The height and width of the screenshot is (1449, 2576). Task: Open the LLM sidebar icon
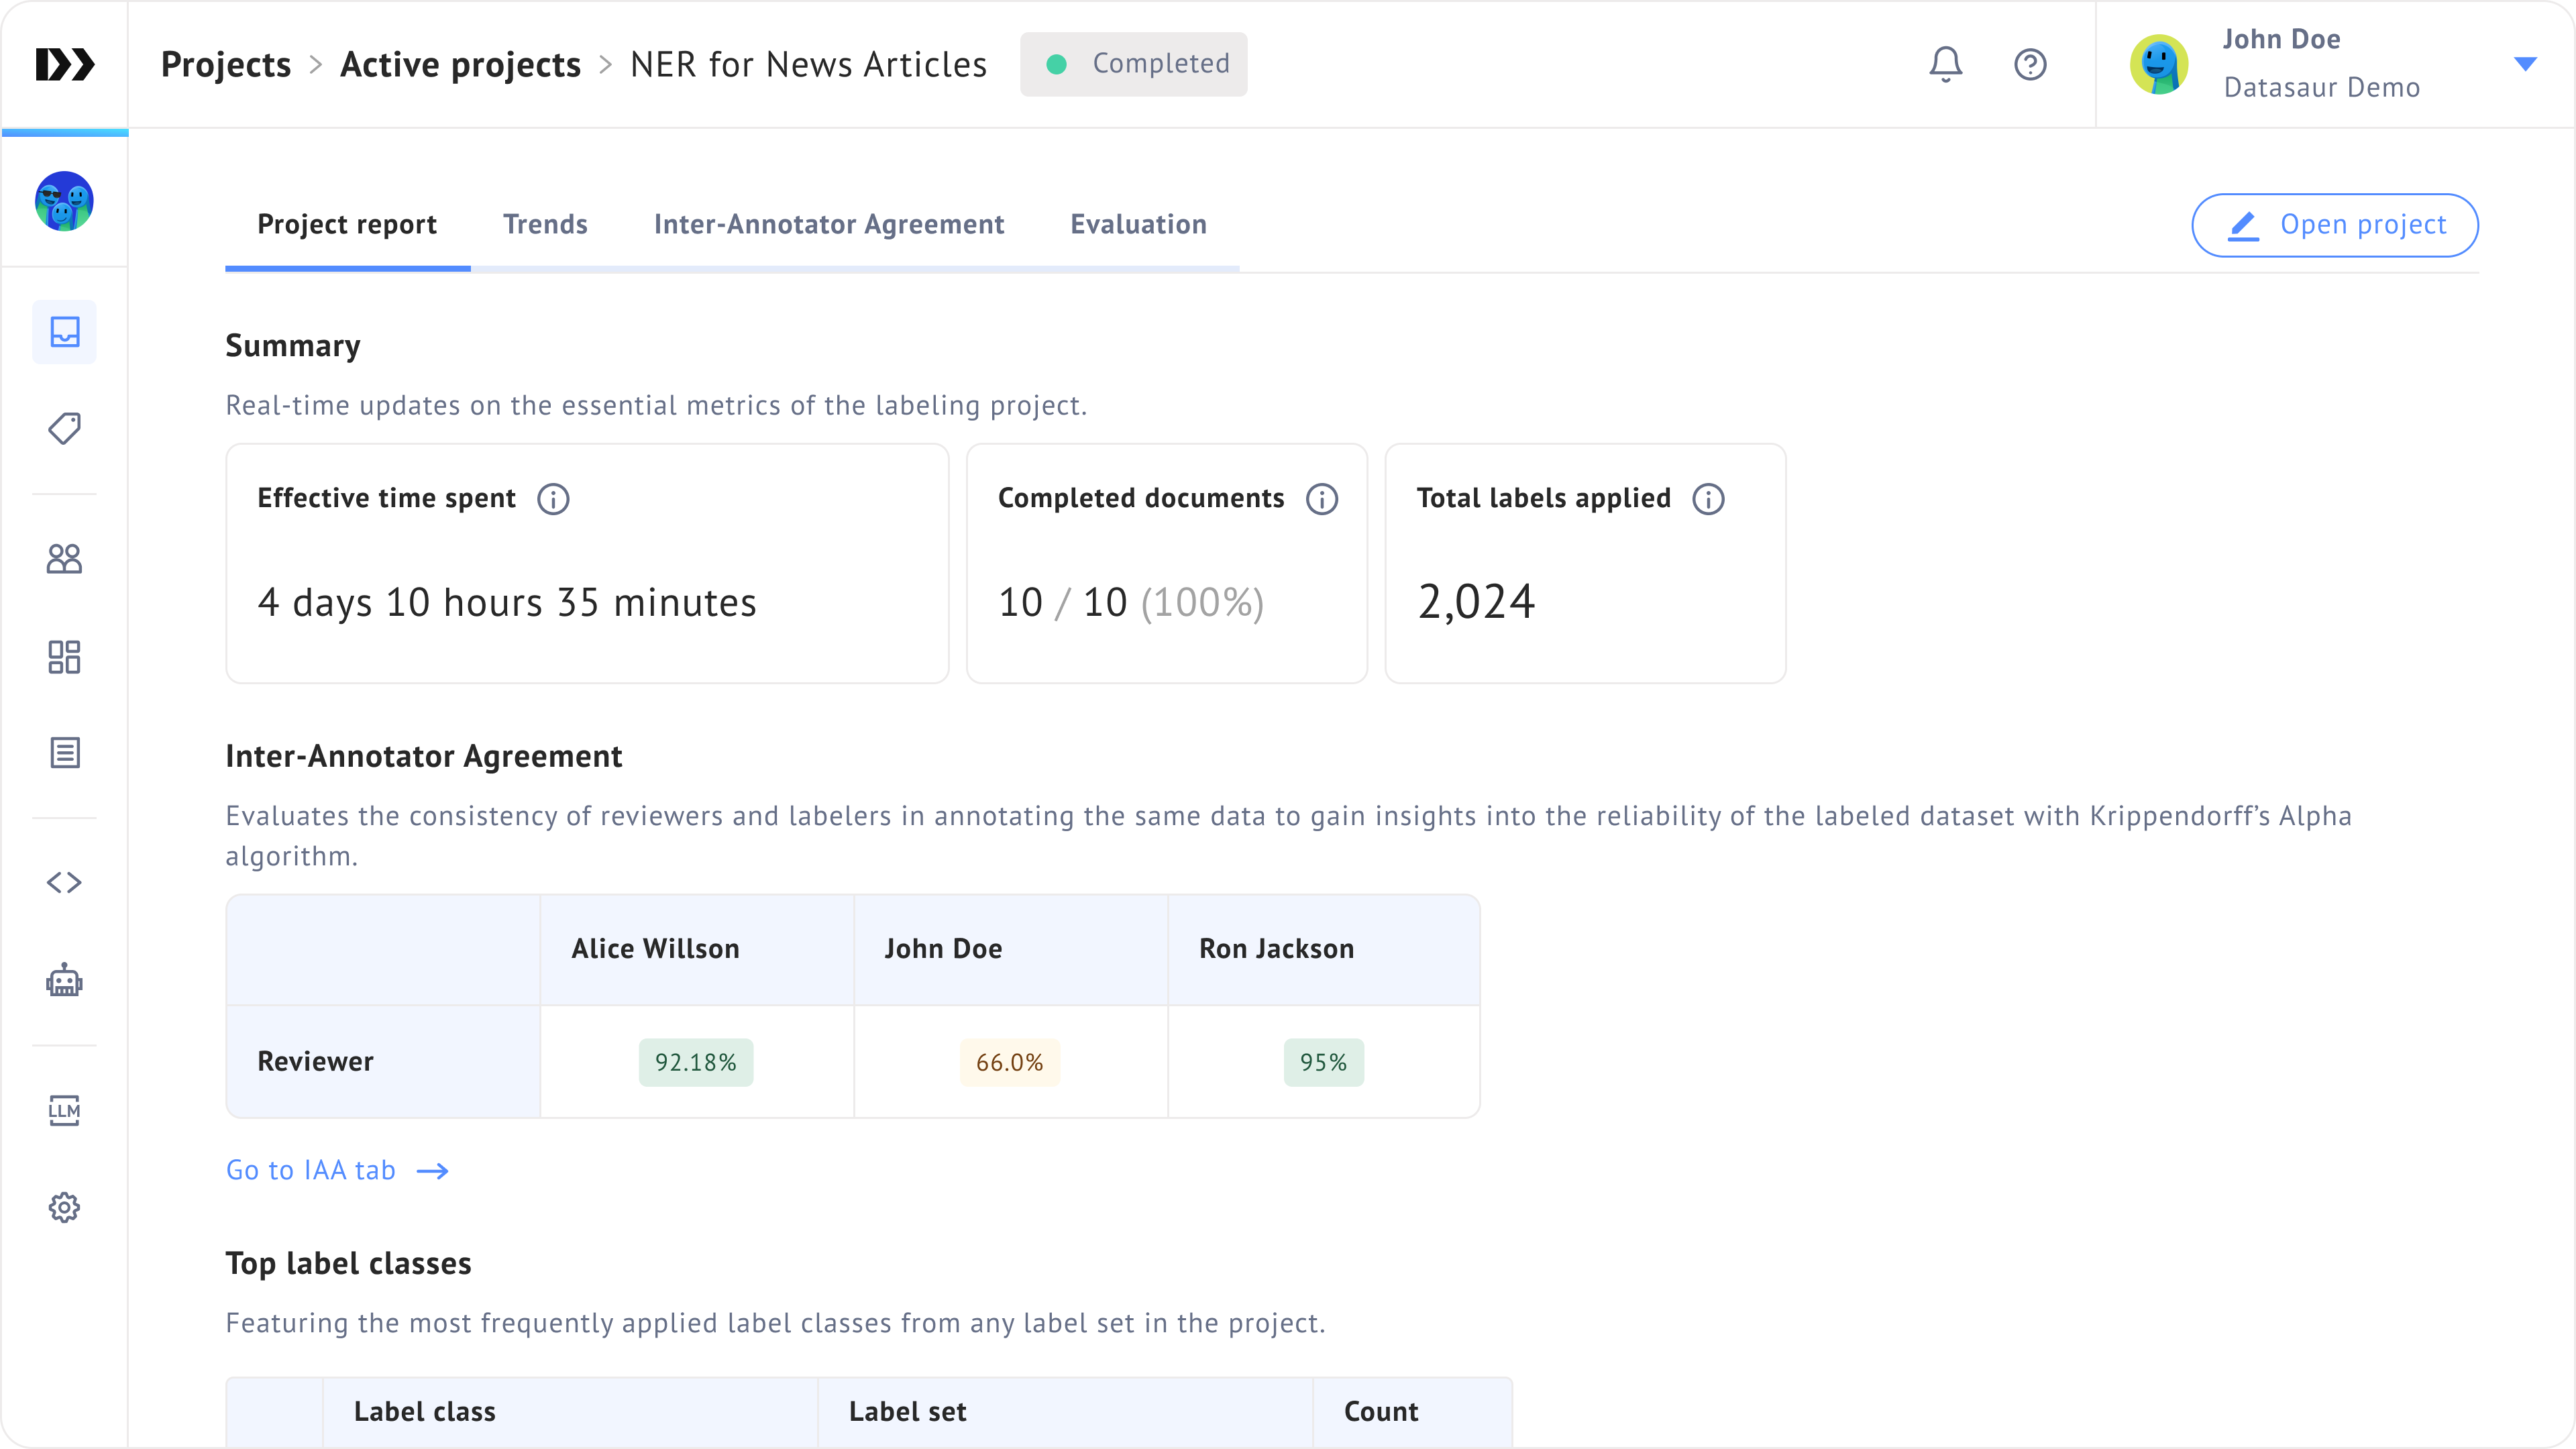pyautogui.click(x=65, y=1110)
